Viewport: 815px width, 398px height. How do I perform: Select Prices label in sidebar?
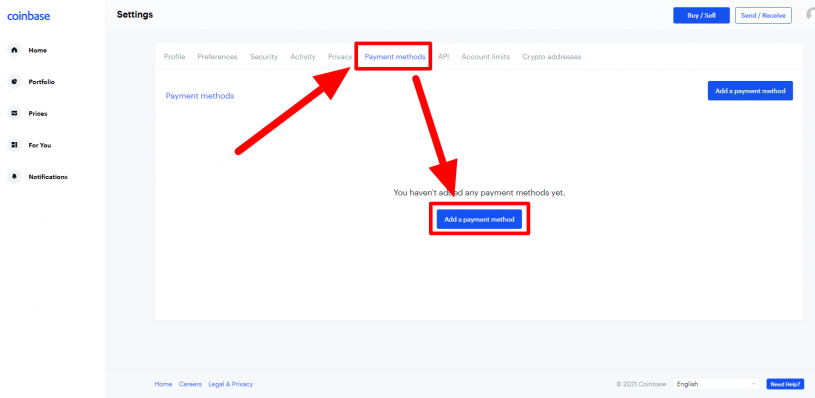click(x=38, y=113)
